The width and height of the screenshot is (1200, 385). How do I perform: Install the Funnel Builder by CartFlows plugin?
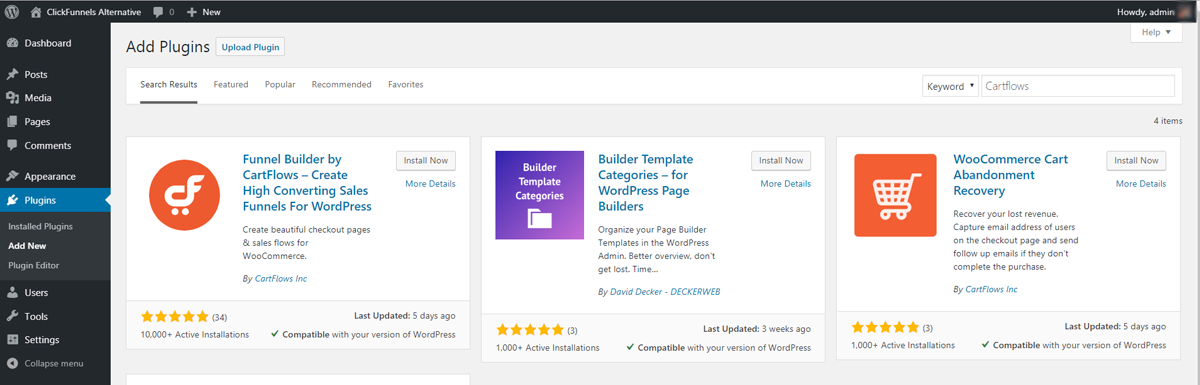click(426, 160)
